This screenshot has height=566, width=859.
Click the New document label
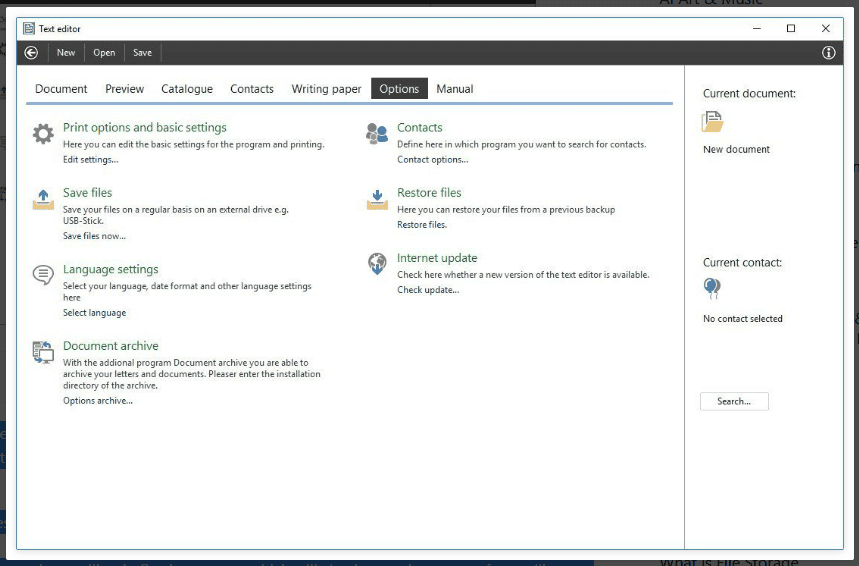[x=736, y=149]
